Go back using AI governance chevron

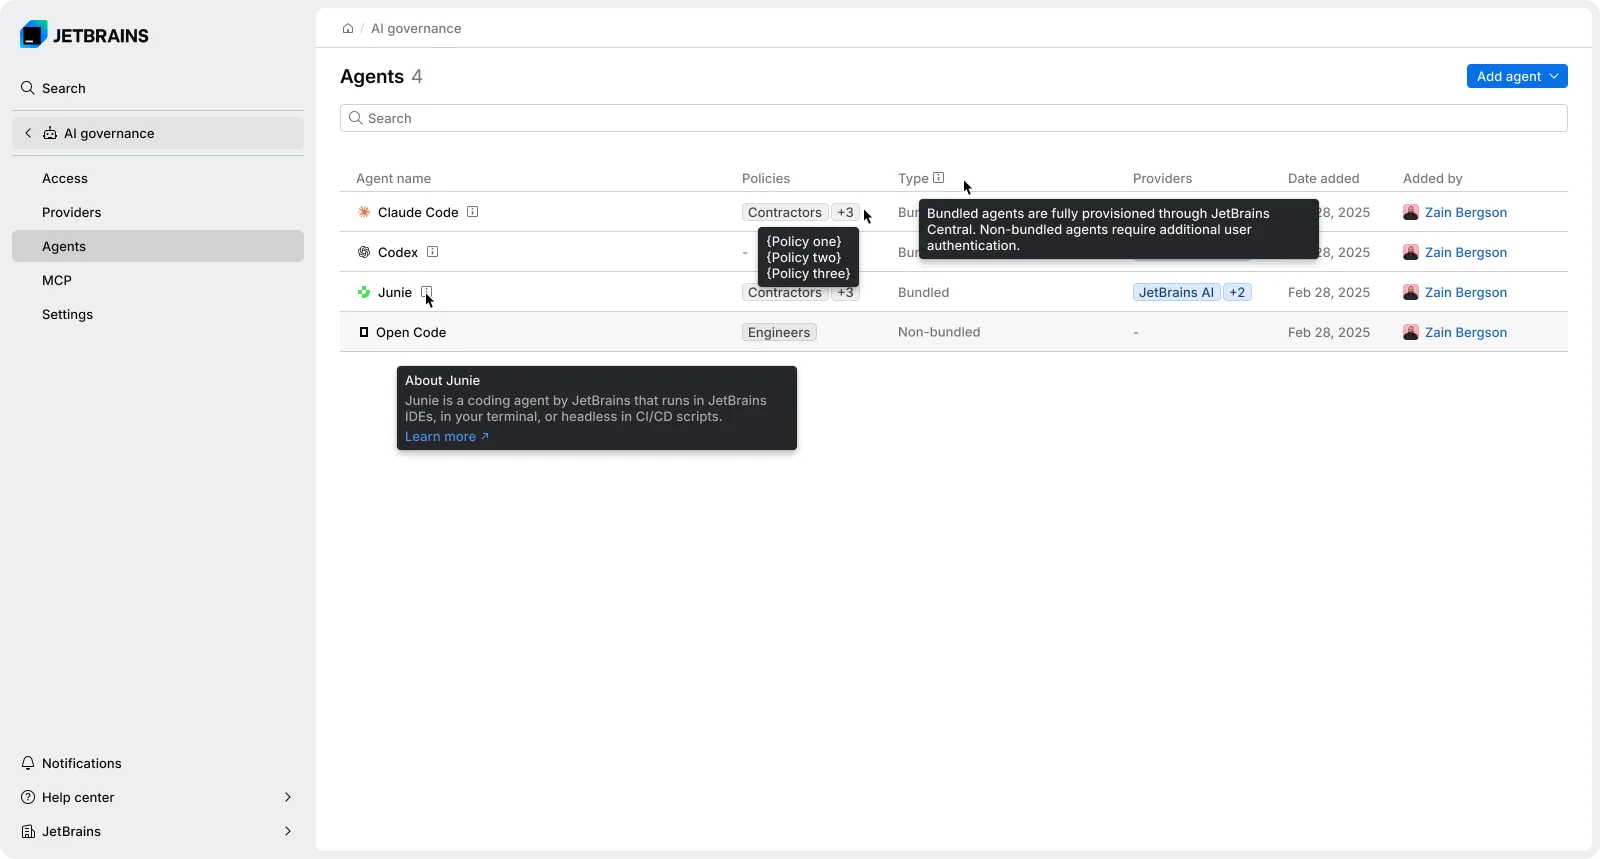[x=28, y=133]
